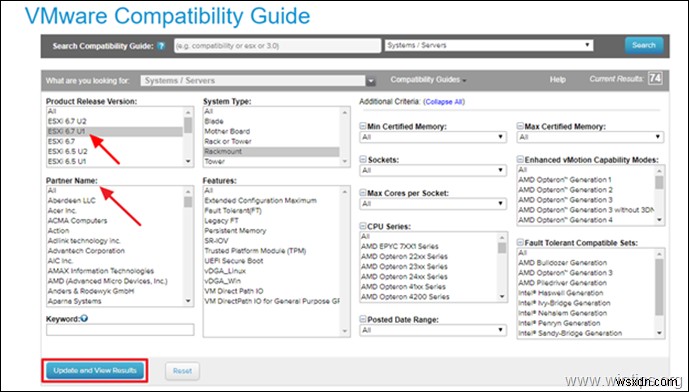Collapse the Sockets criteria section
The height and width of the screenshot is (392, 689).
(363, 160)
